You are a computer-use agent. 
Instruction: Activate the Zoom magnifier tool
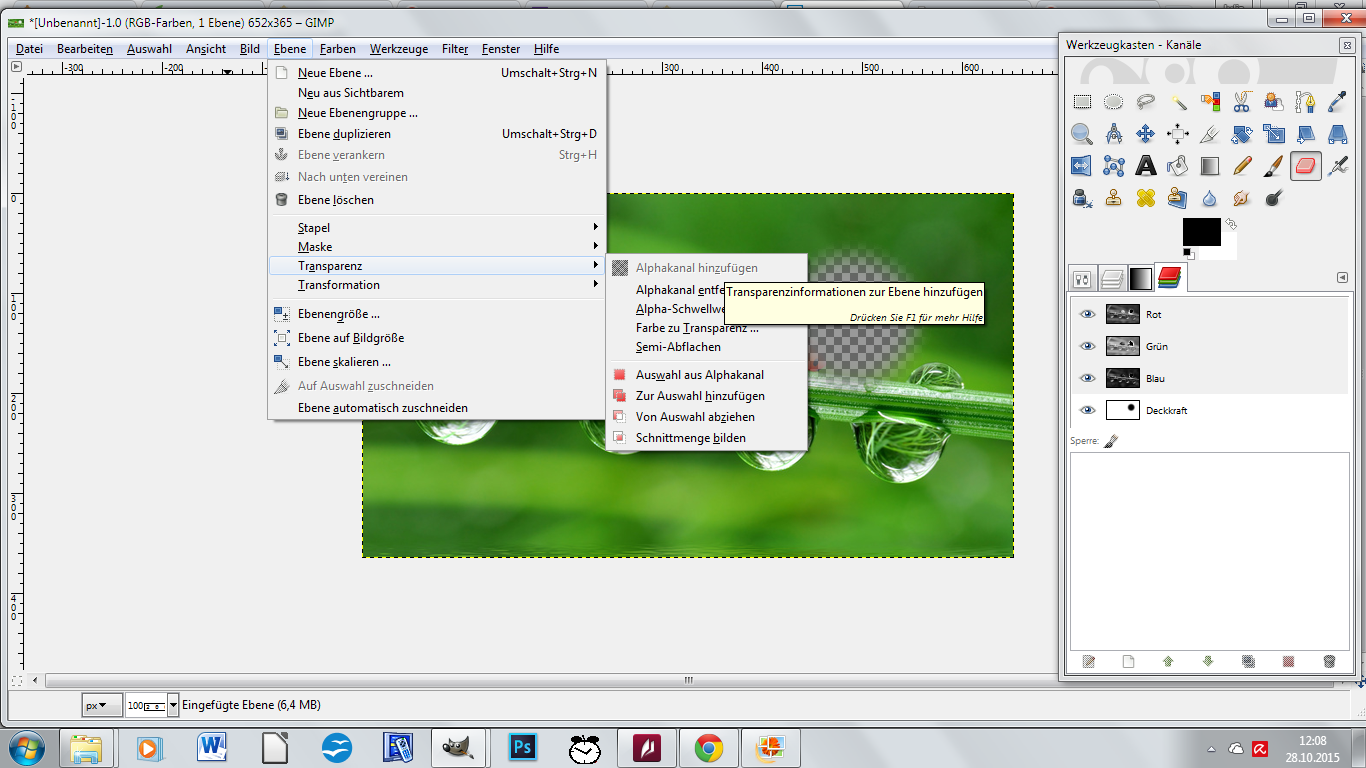pos(1082,134)
